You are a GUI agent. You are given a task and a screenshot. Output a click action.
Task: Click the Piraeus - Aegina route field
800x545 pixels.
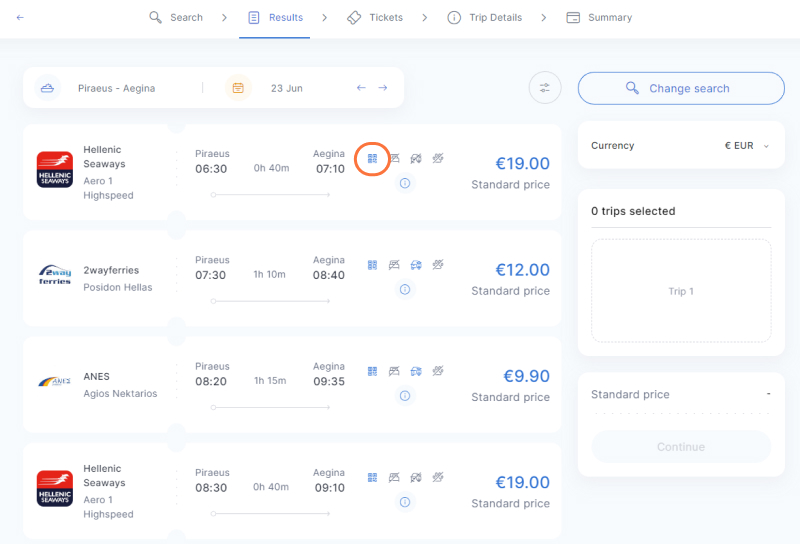tap(116, 88)
